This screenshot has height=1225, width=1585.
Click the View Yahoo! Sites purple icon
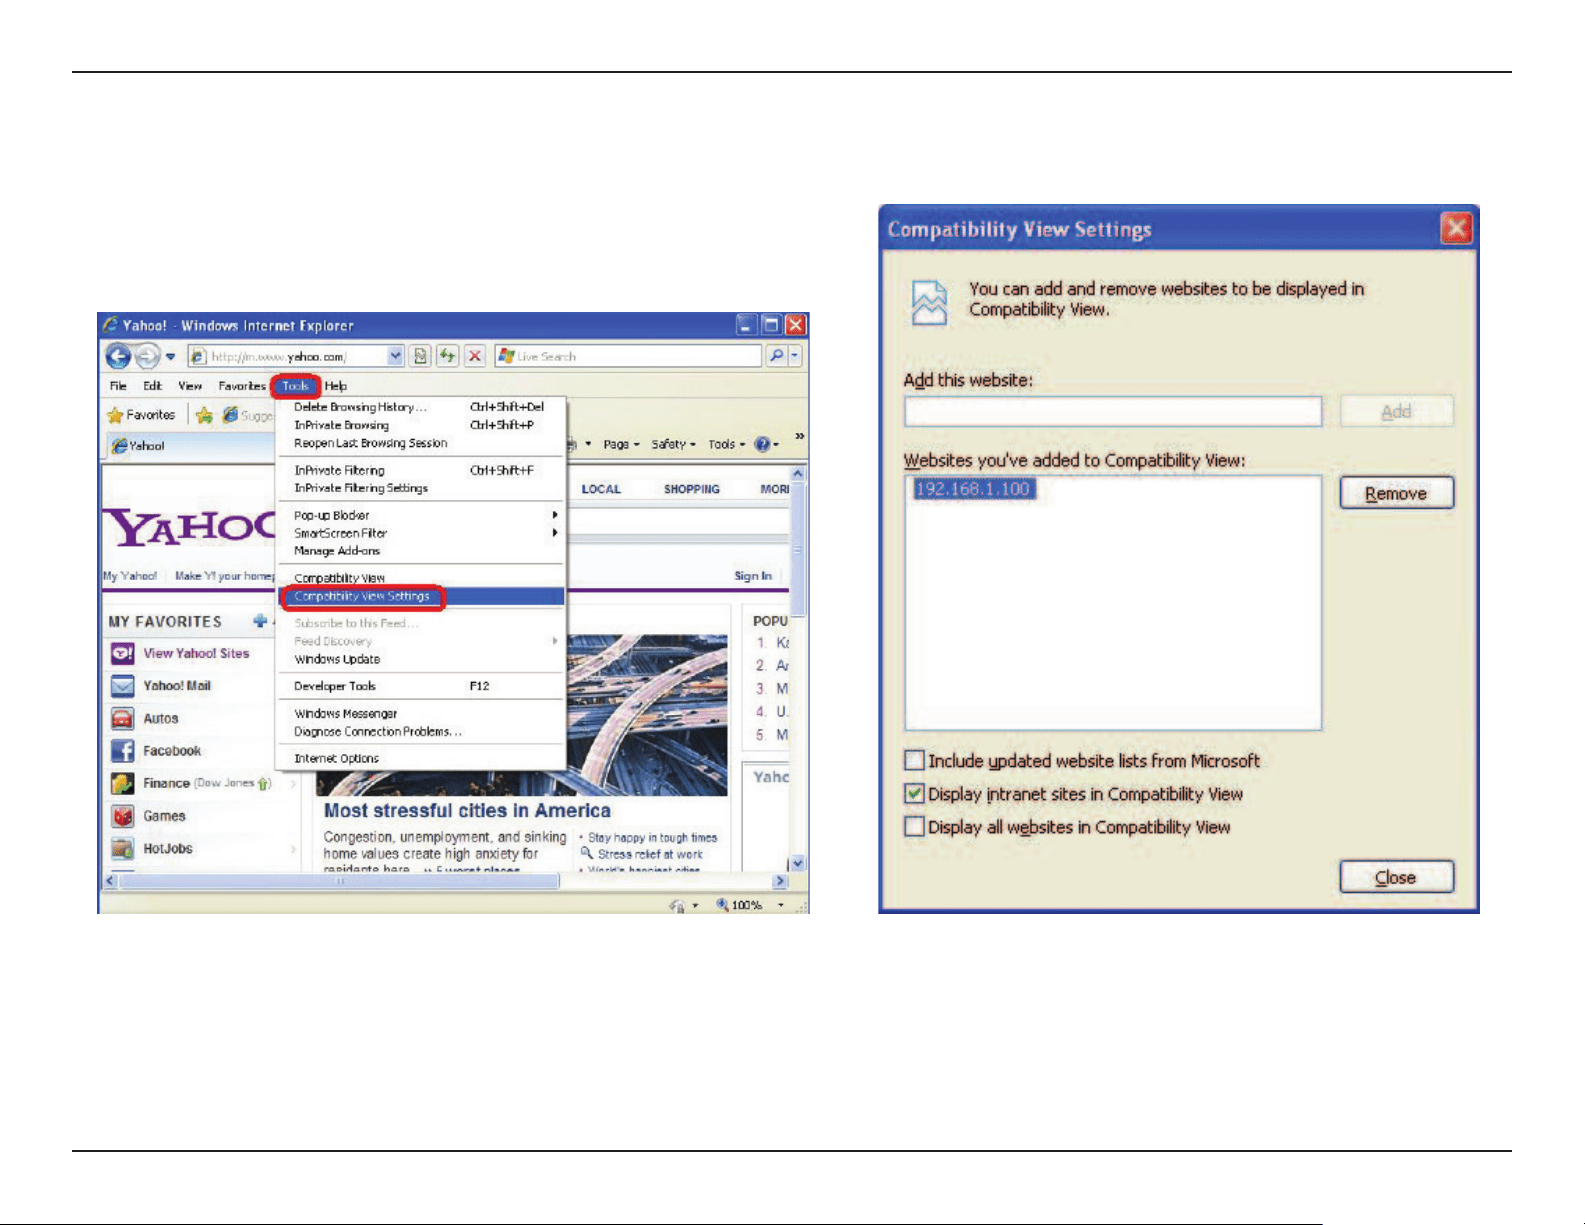coord(123,653)
